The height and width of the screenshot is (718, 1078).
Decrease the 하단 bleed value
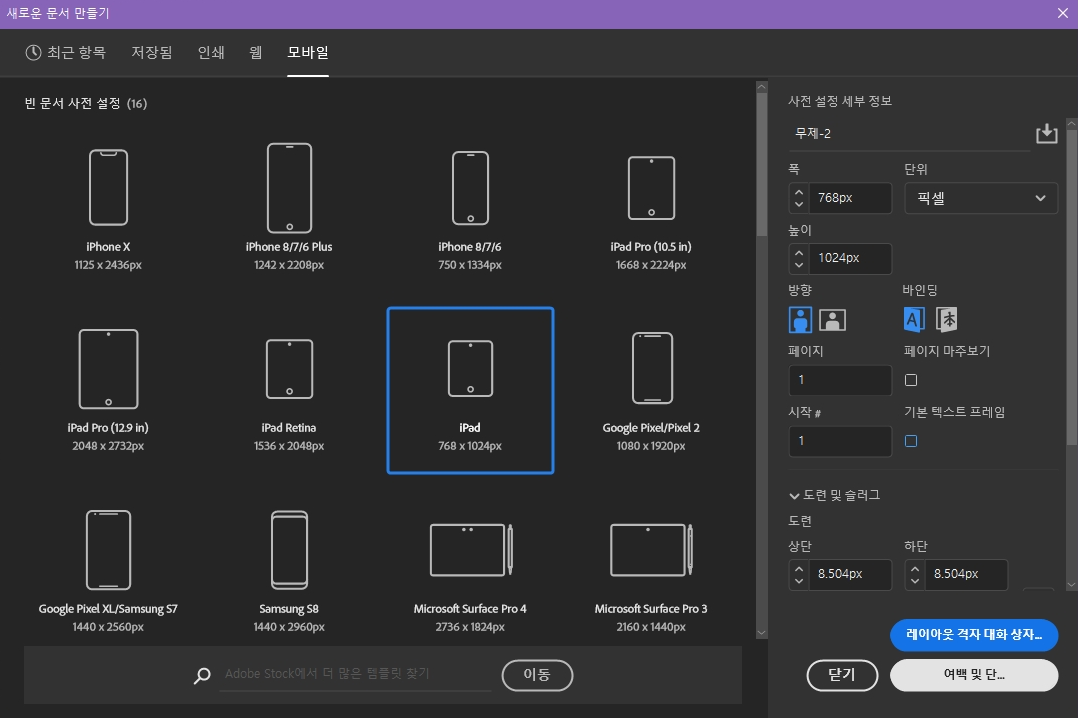click(915, 580)
